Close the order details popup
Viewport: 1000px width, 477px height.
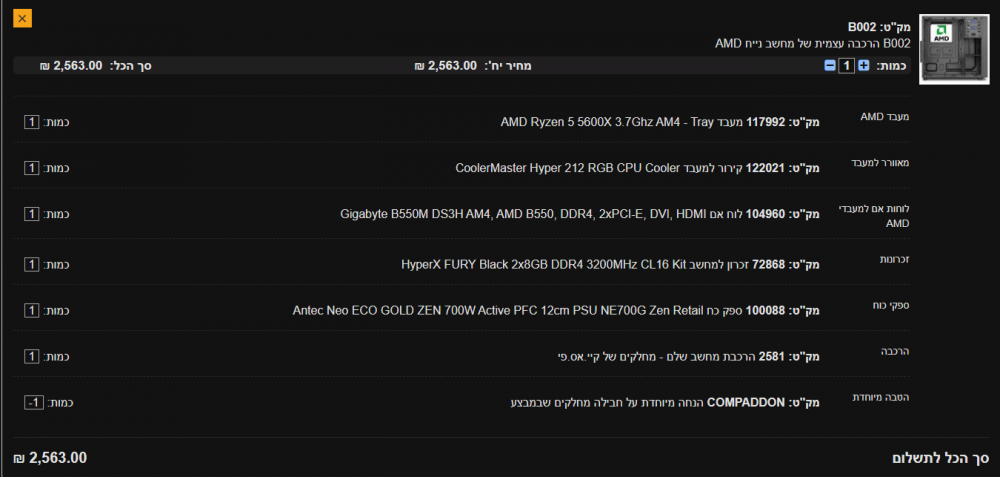[22, 18]
